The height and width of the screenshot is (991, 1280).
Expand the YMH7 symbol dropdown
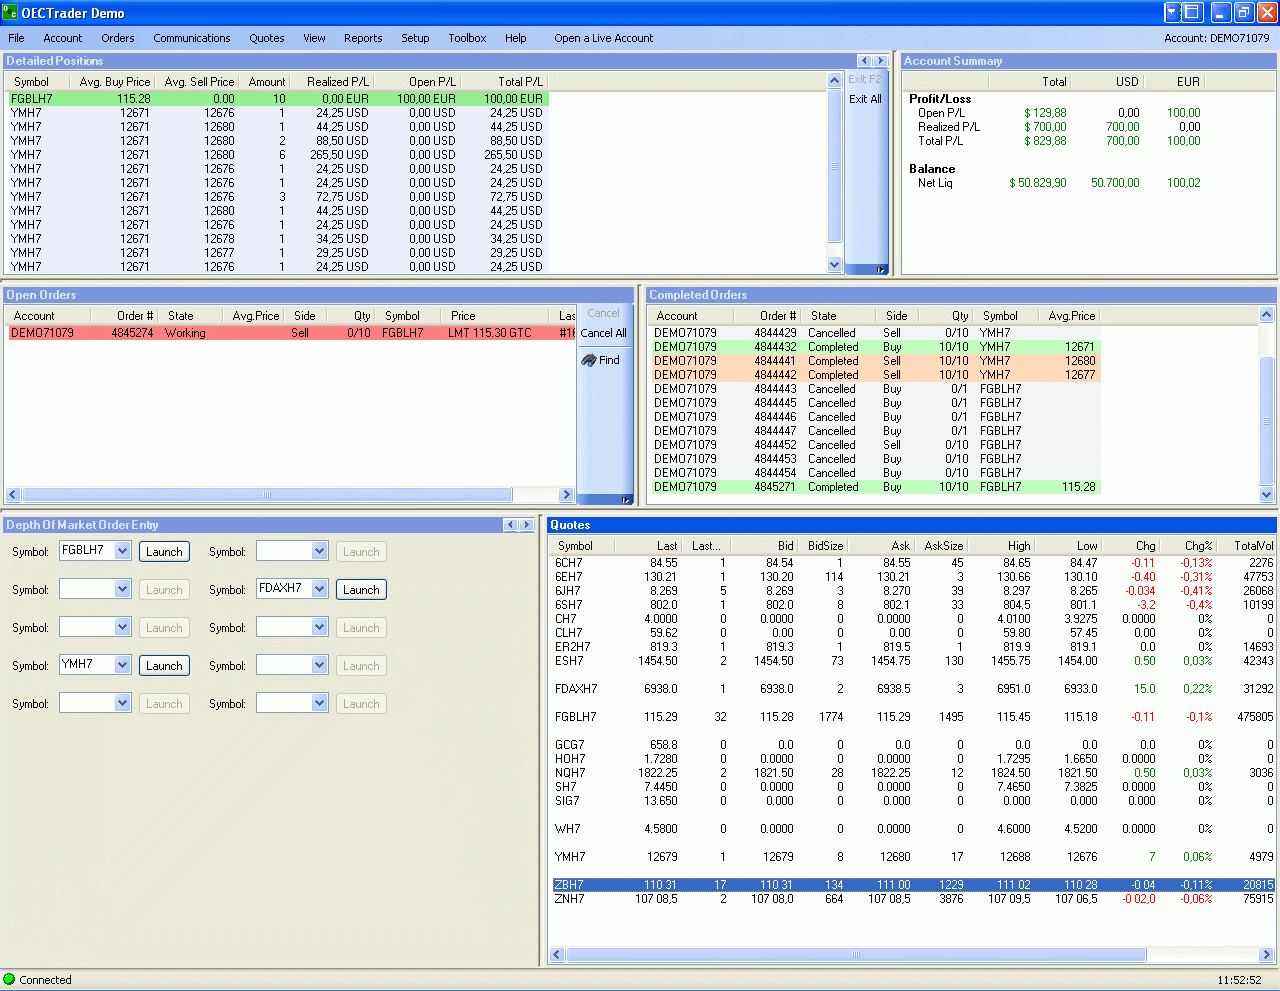122,665
